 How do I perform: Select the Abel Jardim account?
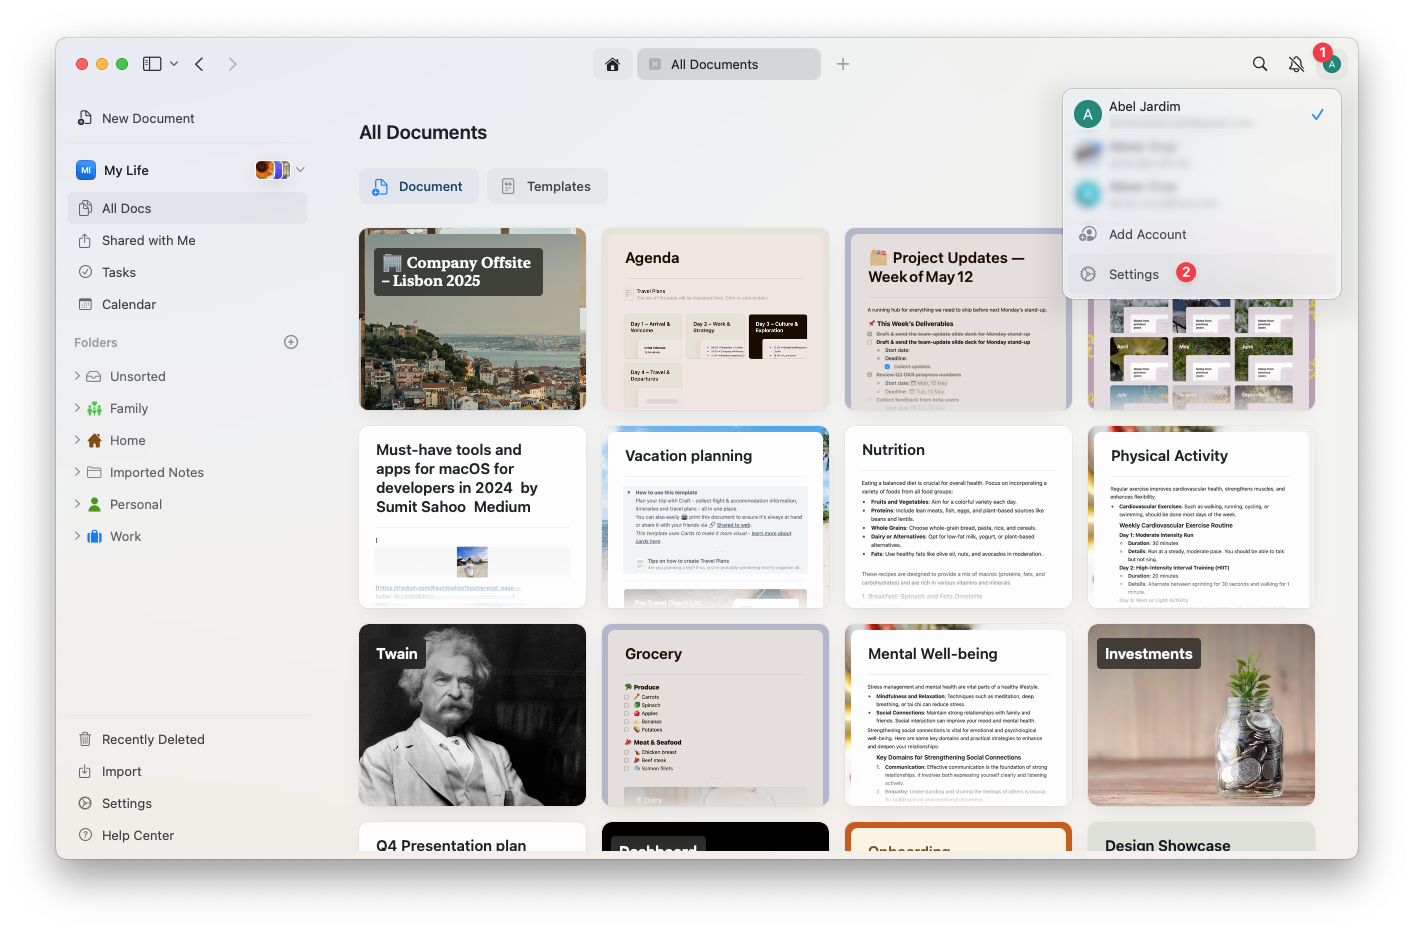click(1201, 114)
